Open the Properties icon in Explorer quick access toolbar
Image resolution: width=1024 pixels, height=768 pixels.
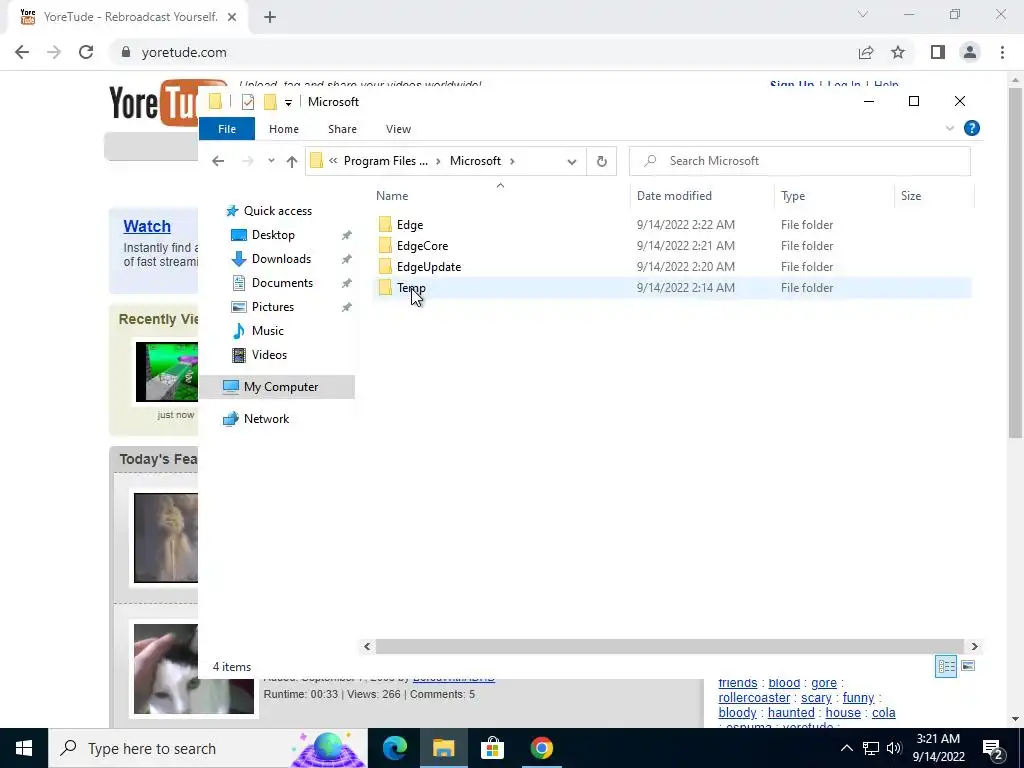click(248, 102)
